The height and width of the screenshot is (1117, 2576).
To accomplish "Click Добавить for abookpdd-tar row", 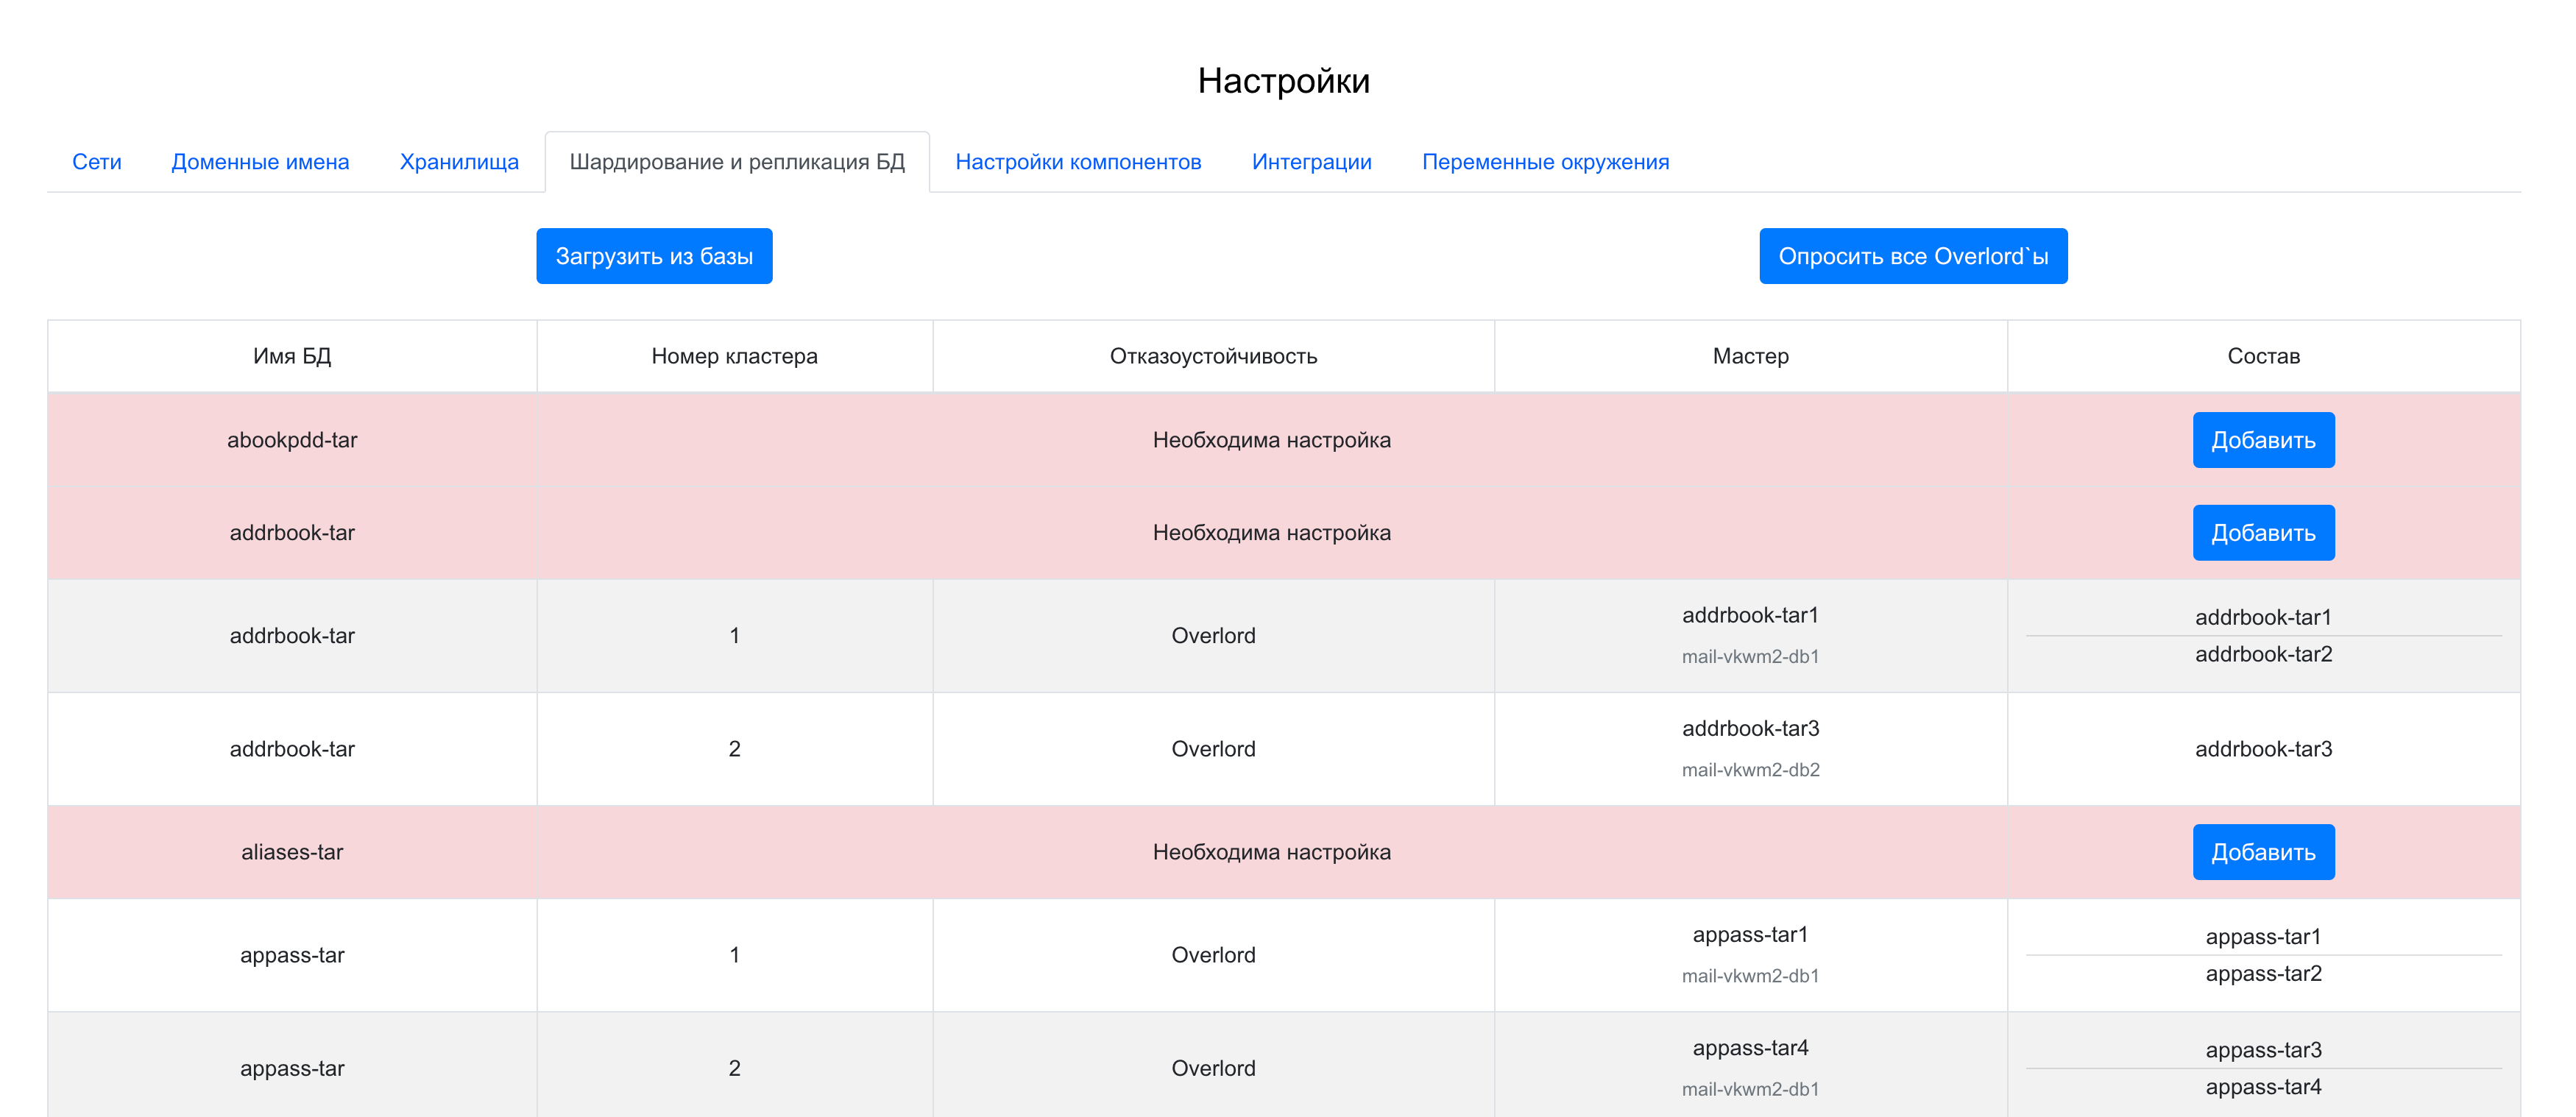I will (x=2262, y=440).
